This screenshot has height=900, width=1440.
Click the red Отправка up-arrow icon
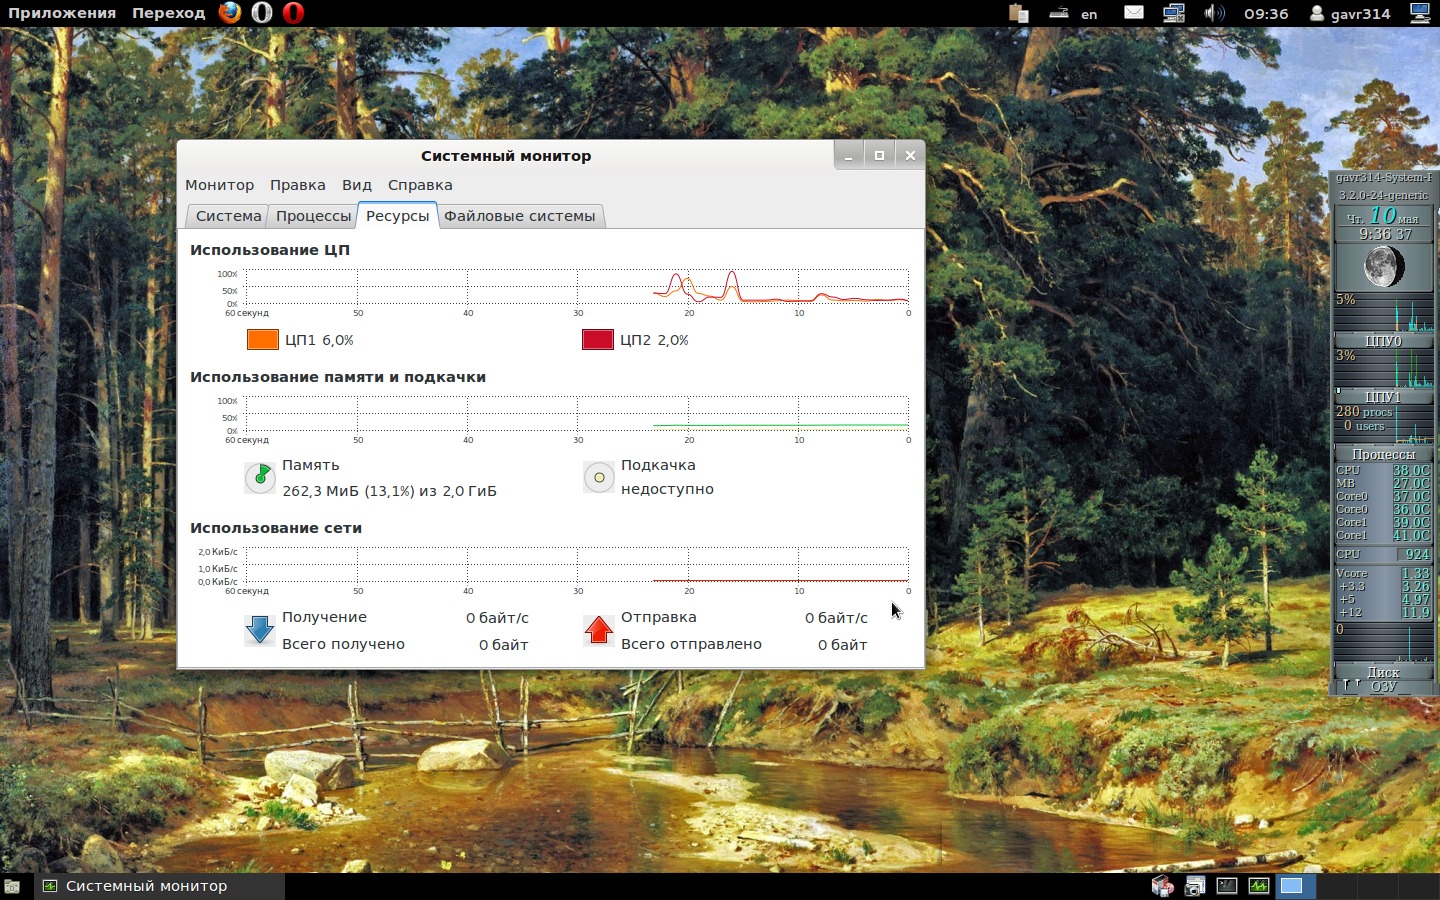pyautogui.click(x=599, y=630)
